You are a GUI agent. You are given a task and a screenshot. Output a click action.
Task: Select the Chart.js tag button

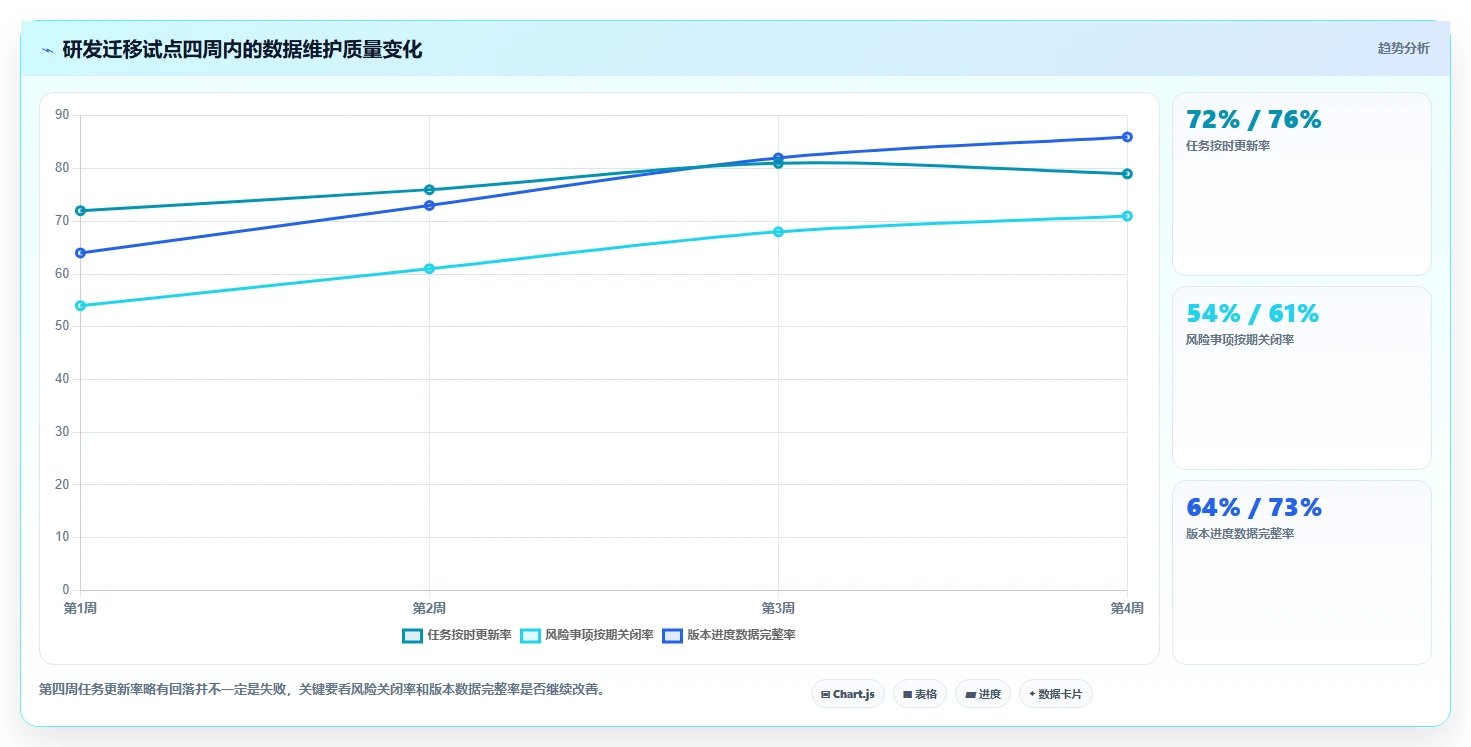[848, 694]
